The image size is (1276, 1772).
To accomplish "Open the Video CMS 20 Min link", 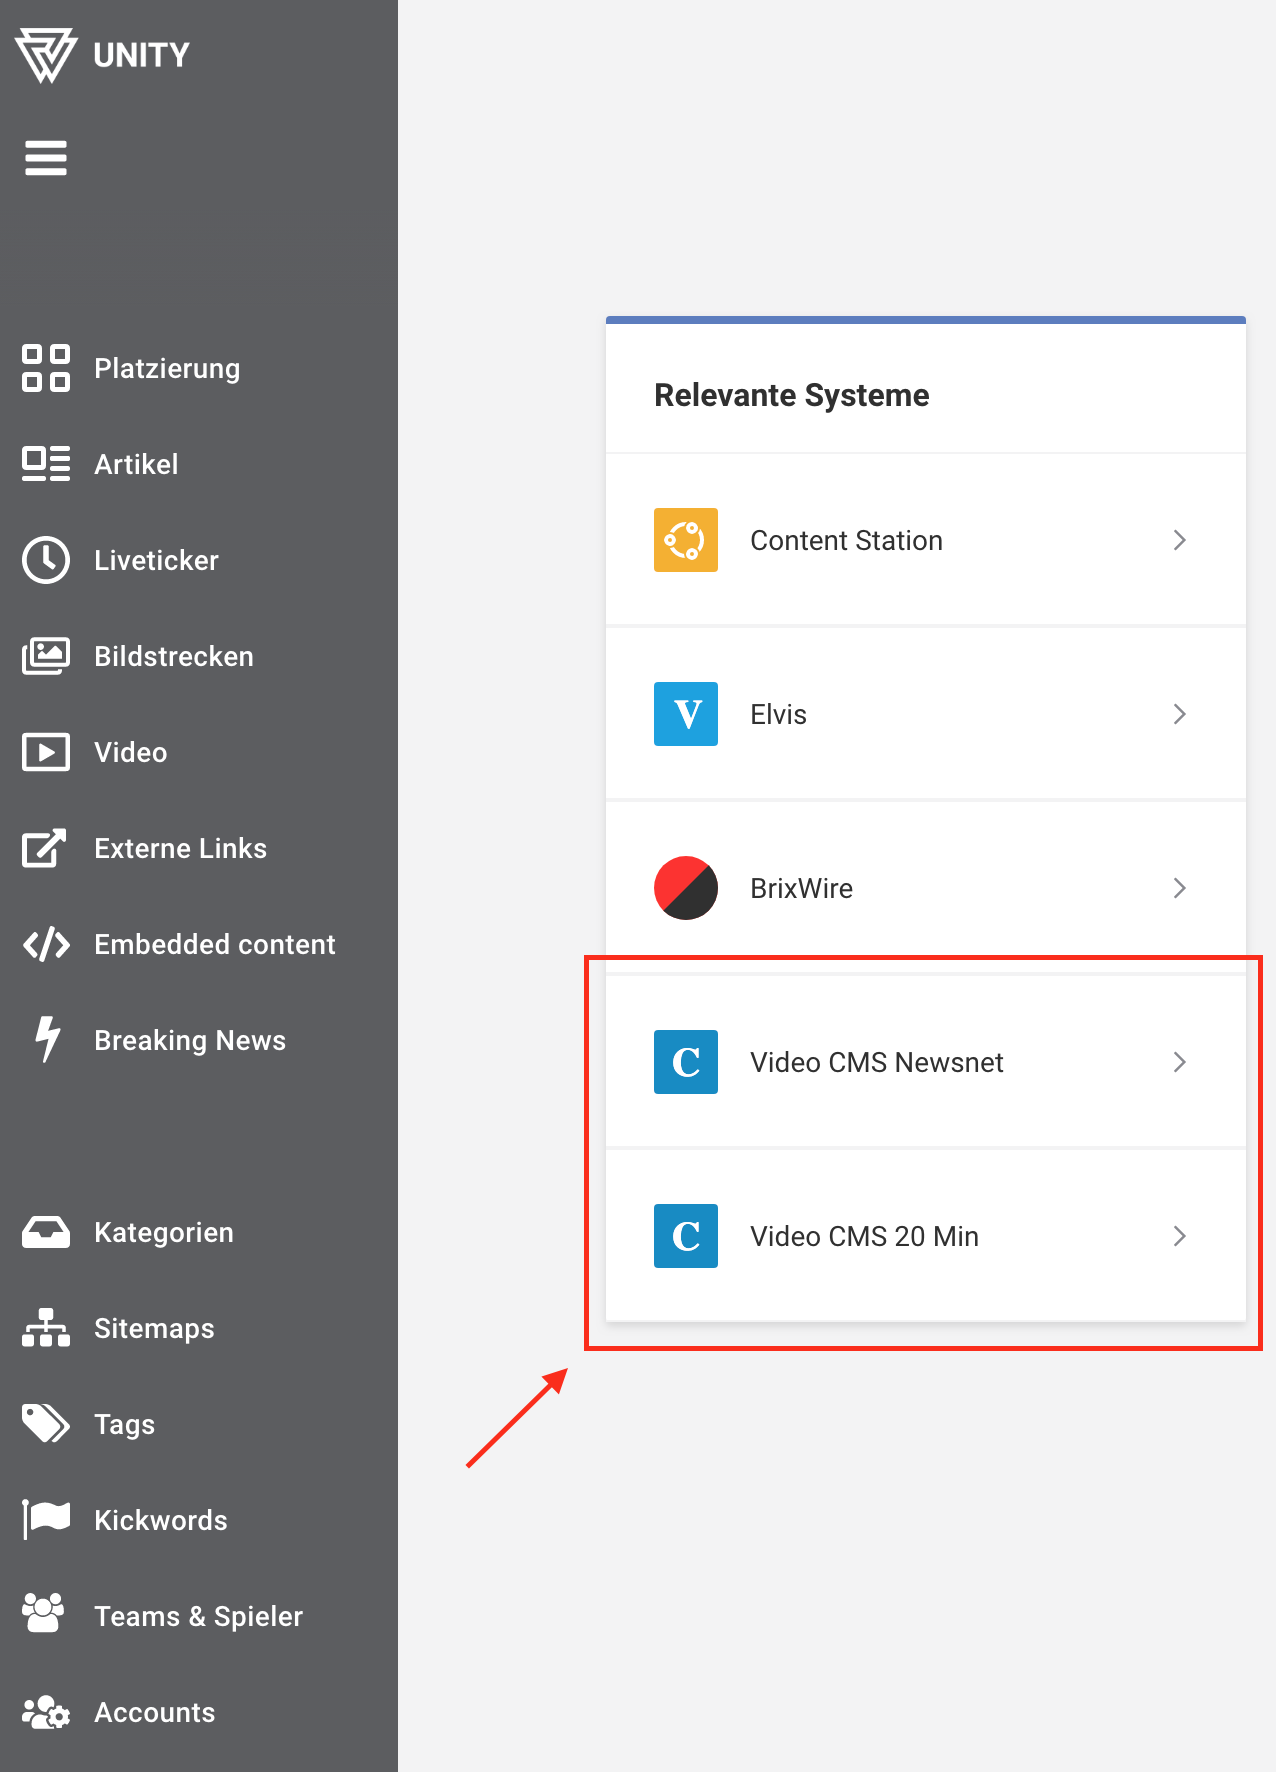I will (864, 1236).
